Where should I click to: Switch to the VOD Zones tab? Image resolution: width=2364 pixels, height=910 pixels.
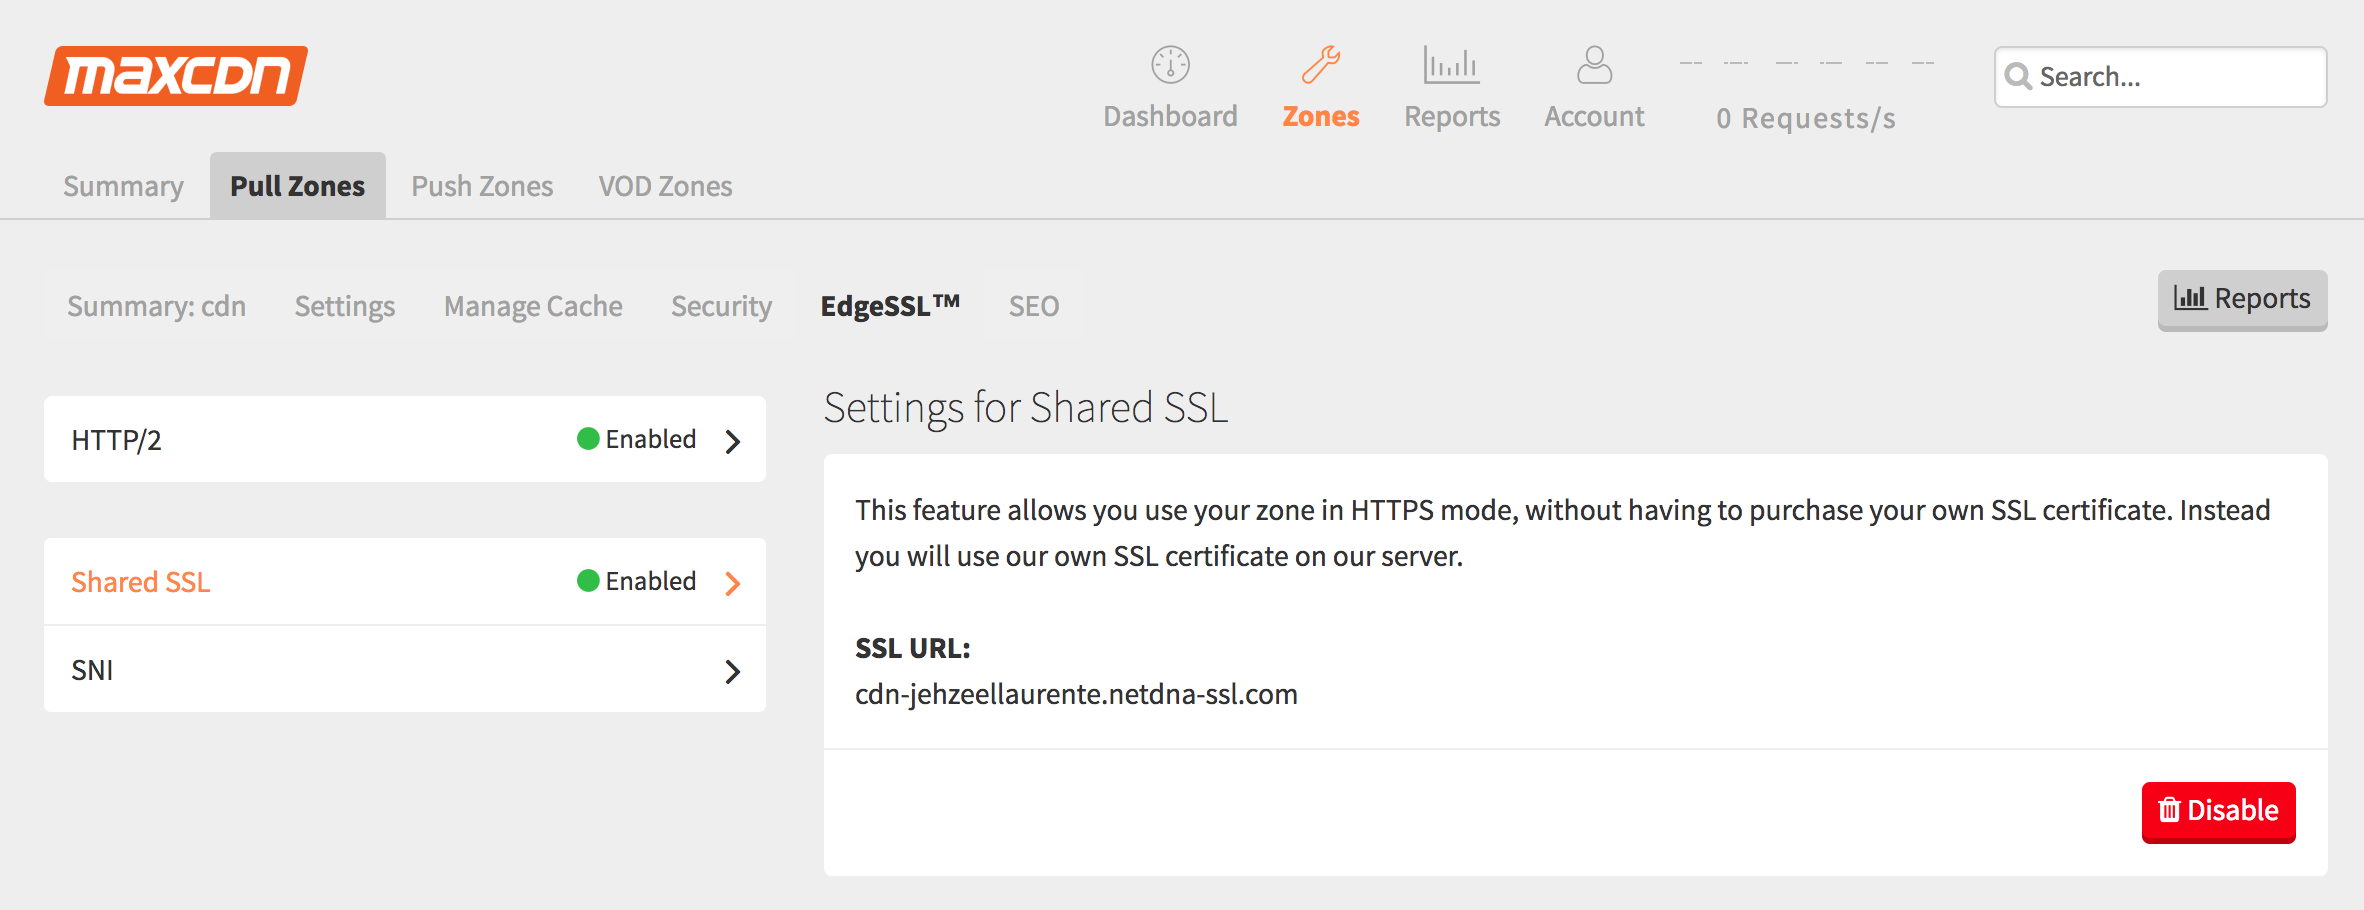click(x=665, y=186)
